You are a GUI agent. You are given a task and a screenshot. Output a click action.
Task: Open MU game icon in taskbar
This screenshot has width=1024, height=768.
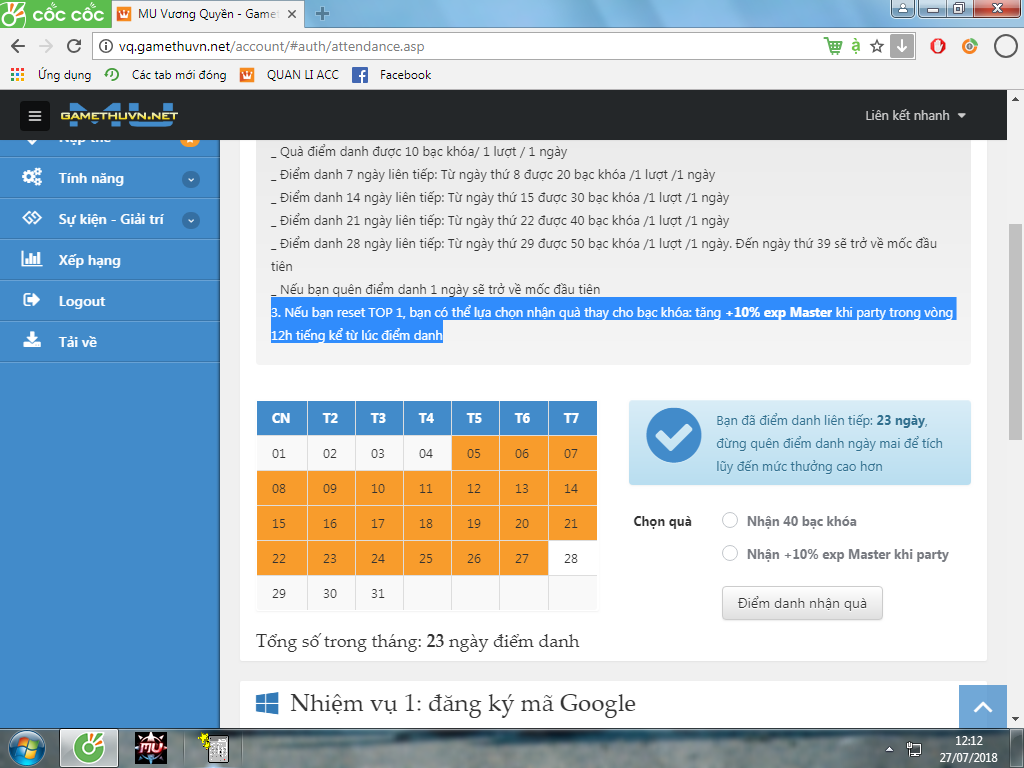tap(150, 747)
